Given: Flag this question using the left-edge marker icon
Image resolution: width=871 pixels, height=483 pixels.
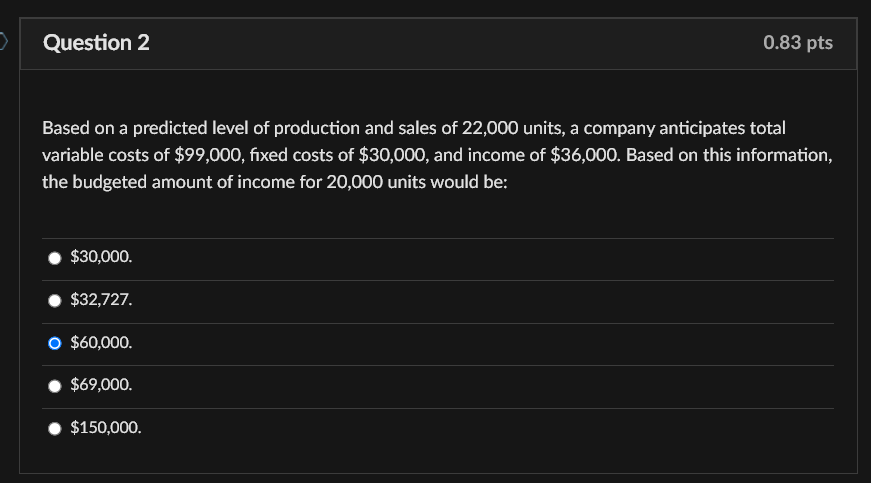Looking at the screenshot, I should click(3, 41).
